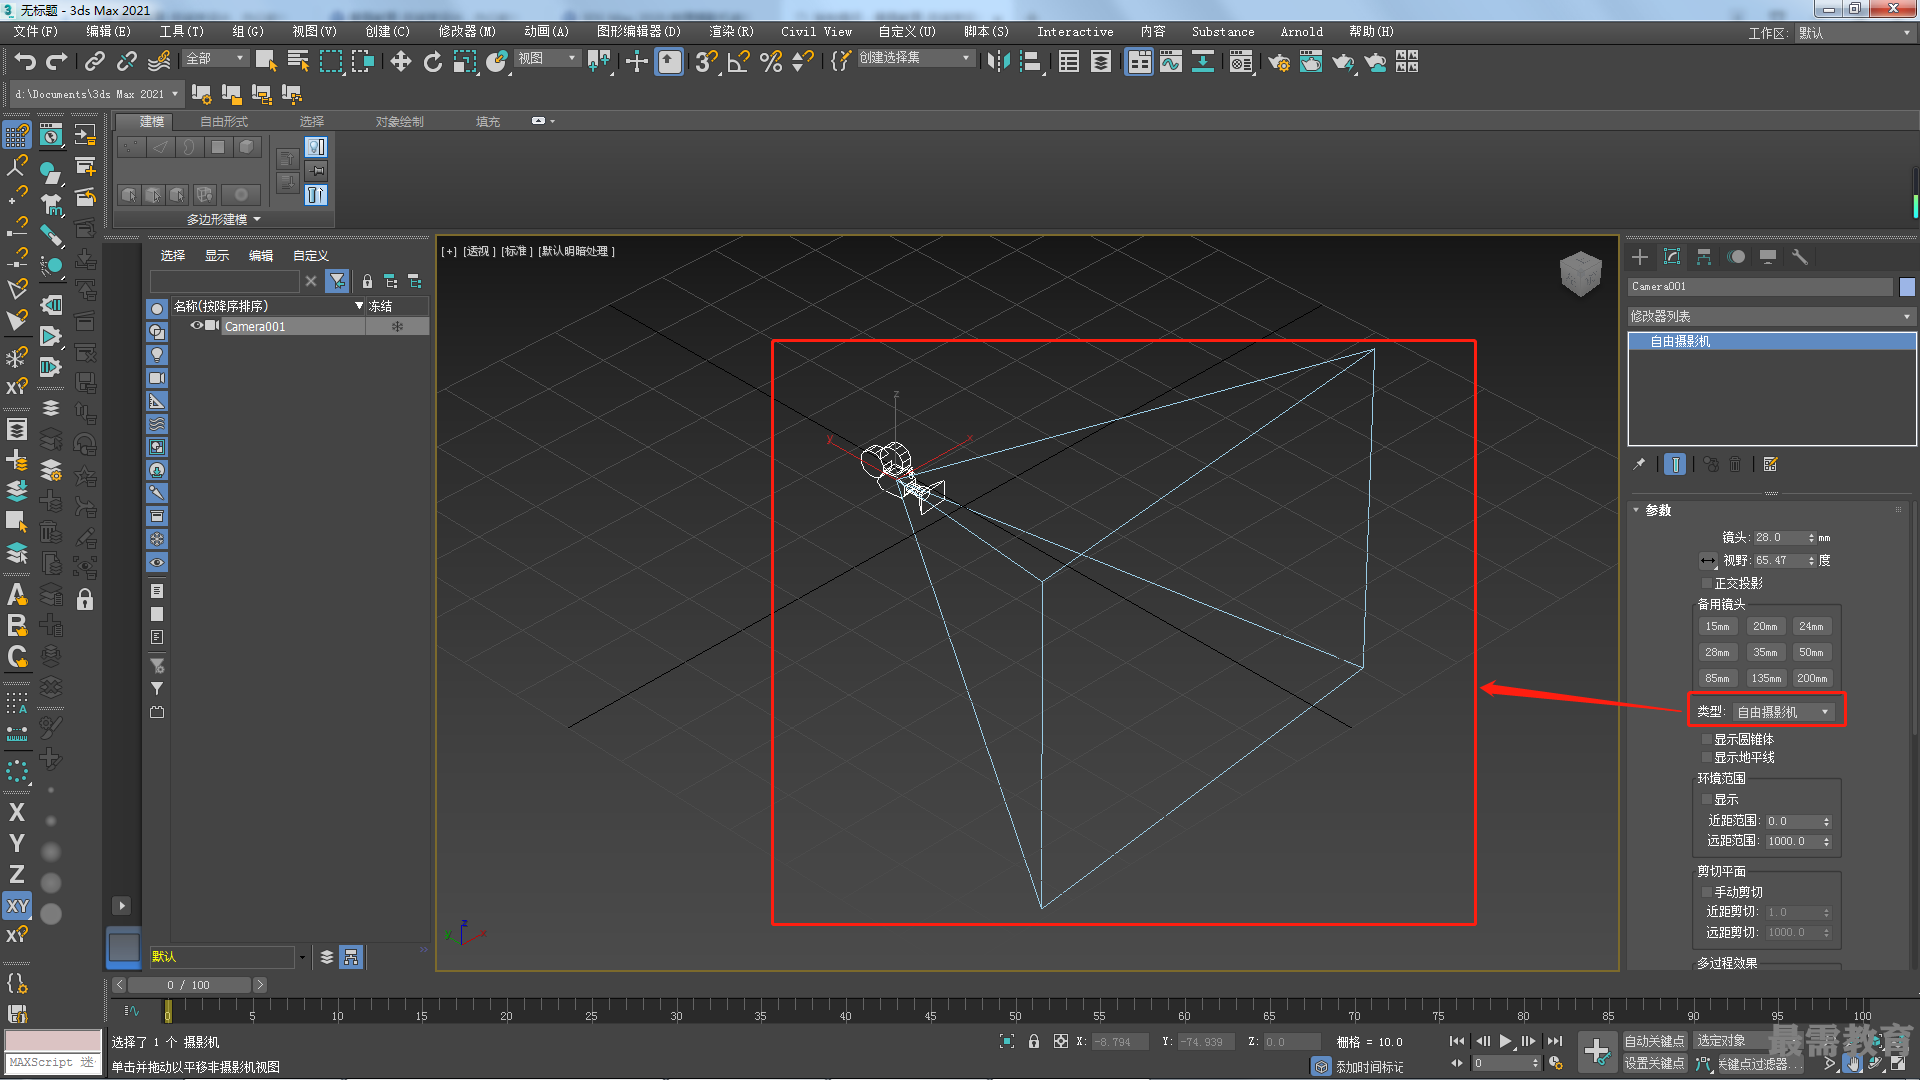Open the Modify panel icon
This screenshot has height=1080, width=1920.
tap(1672, 257)
